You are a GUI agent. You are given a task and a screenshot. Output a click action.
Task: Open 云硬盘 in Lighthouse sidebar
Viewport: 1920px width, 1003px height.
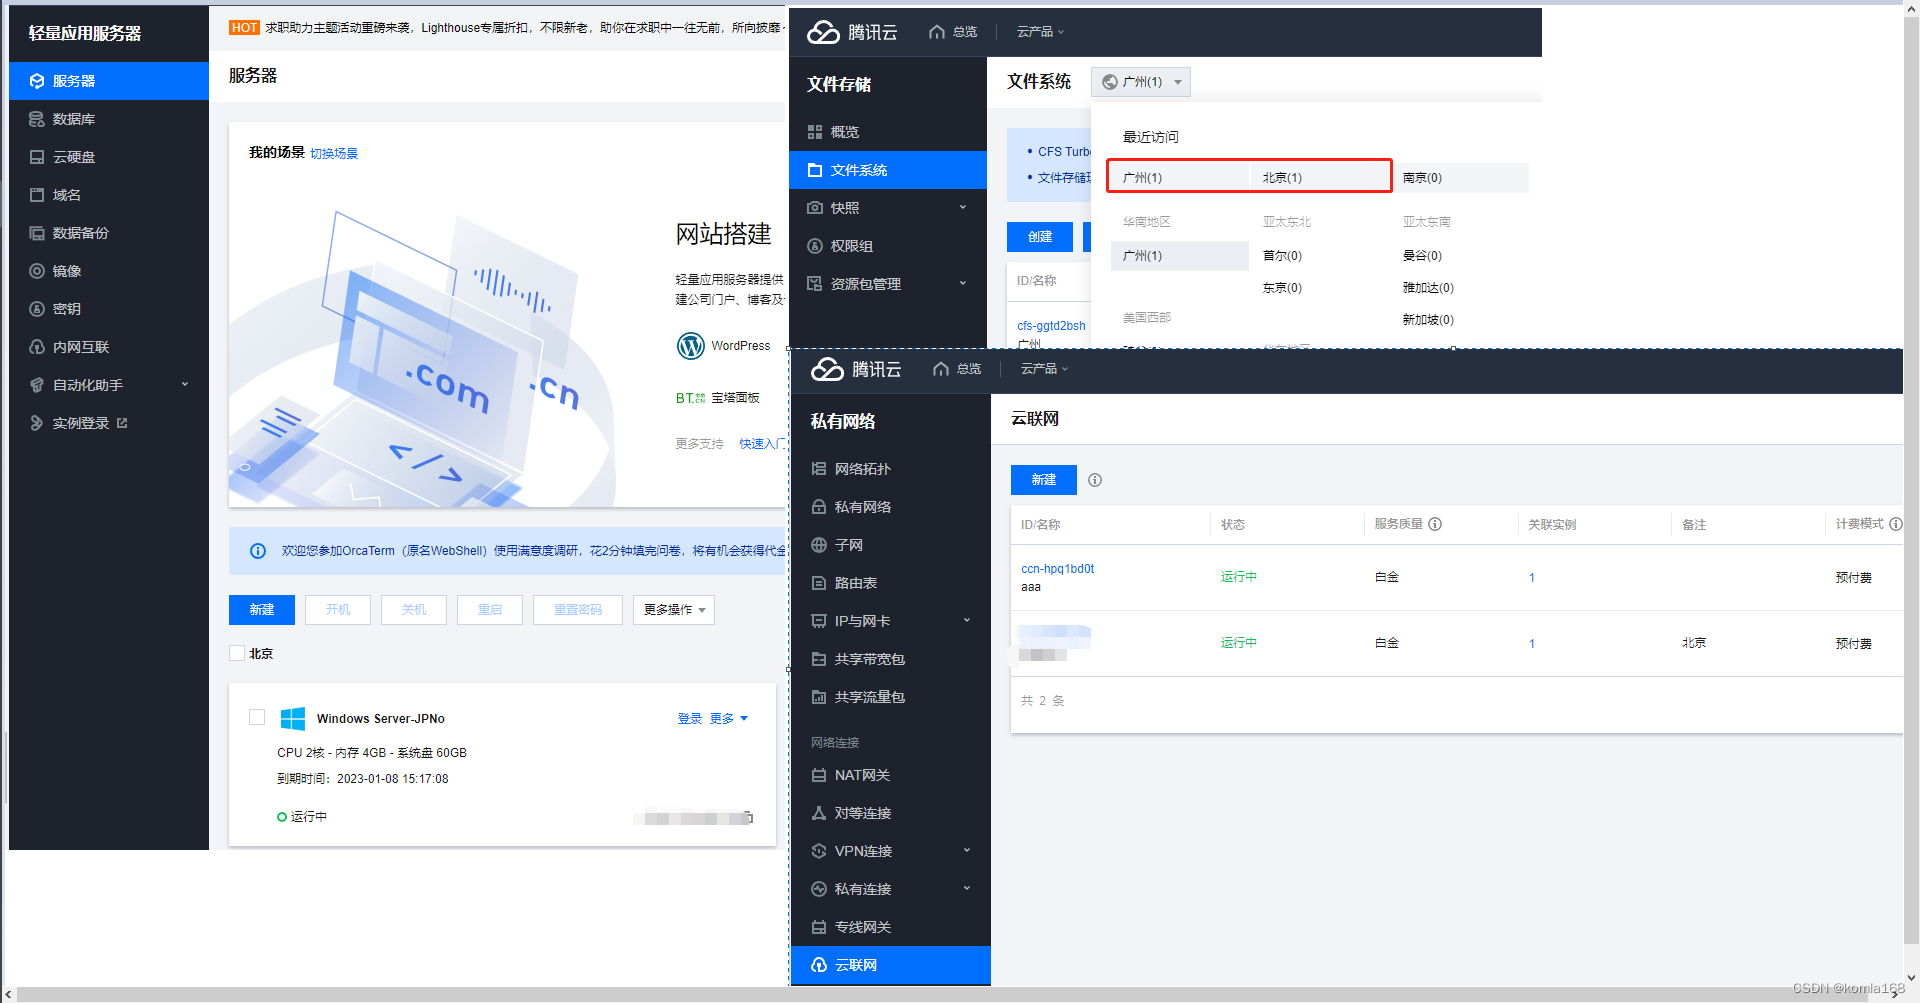109,157
